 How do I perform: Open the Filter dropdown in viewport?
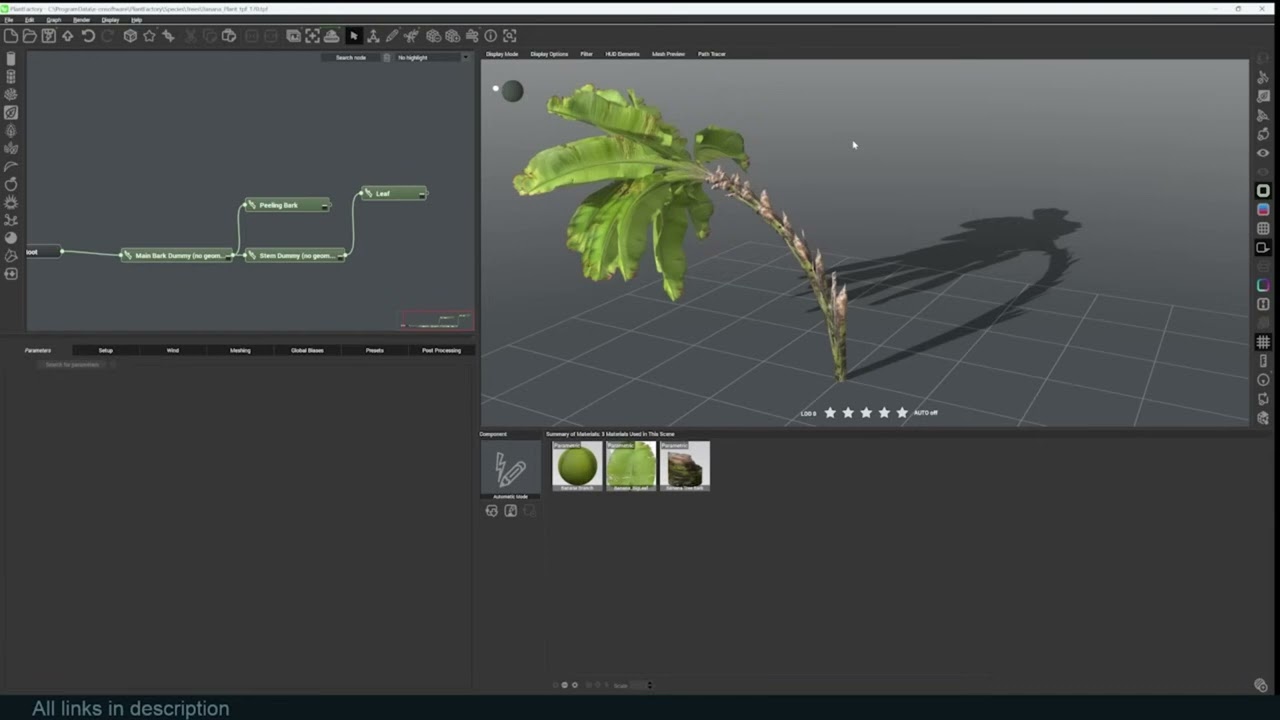pyautogui.click(x=586, y=54)
